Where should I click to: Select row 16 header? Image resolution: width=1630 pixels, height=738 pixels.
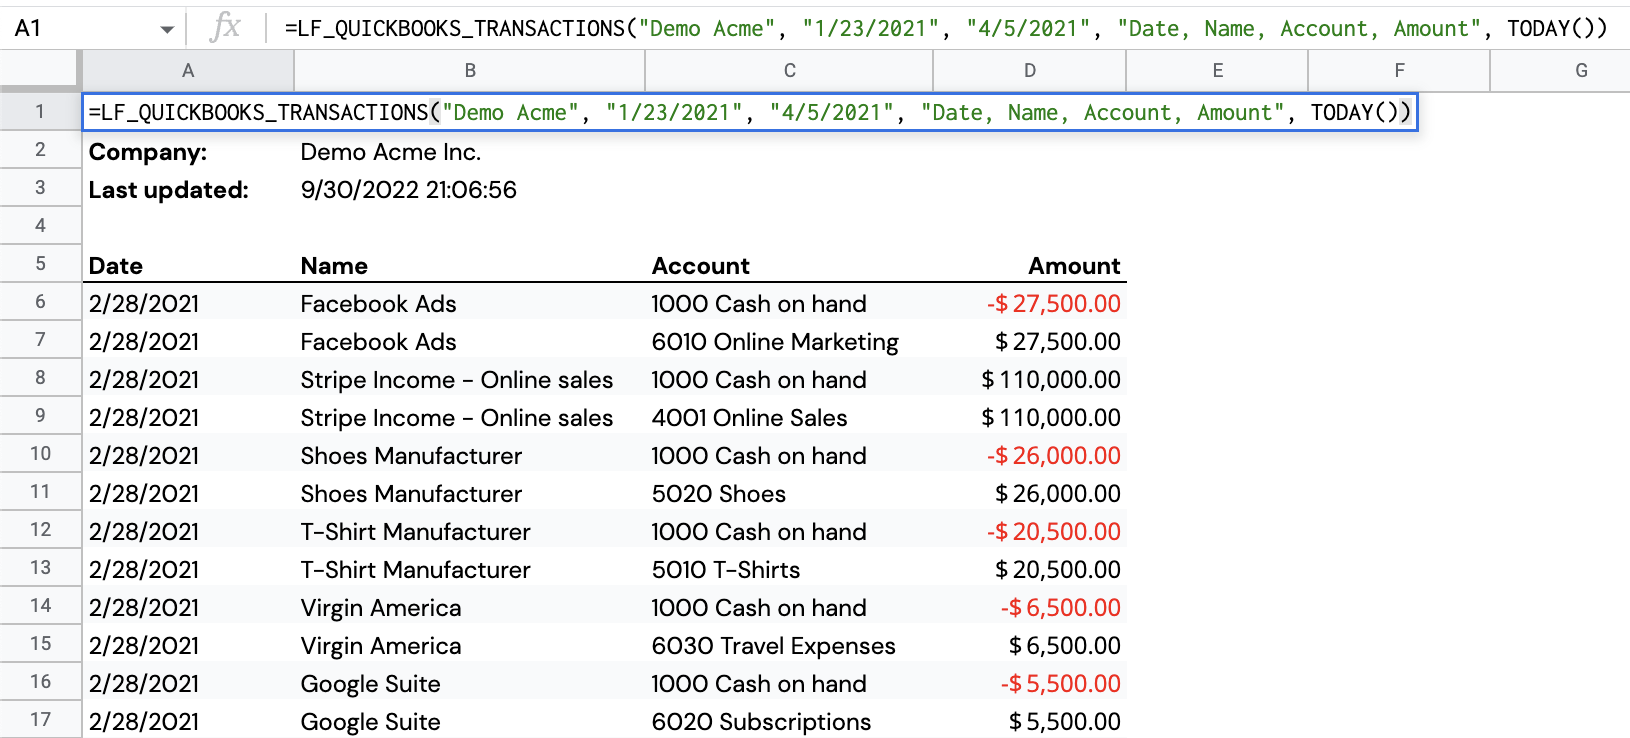pyautogui.click(x=40, y=682)
